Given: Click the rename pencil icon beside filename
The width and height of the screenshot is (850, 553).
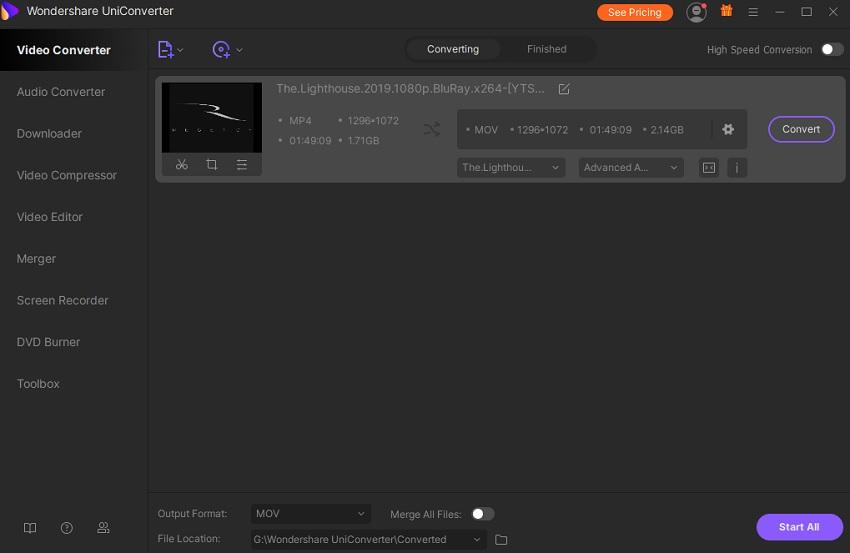Looking at the screenshot, I should [564, 89].
